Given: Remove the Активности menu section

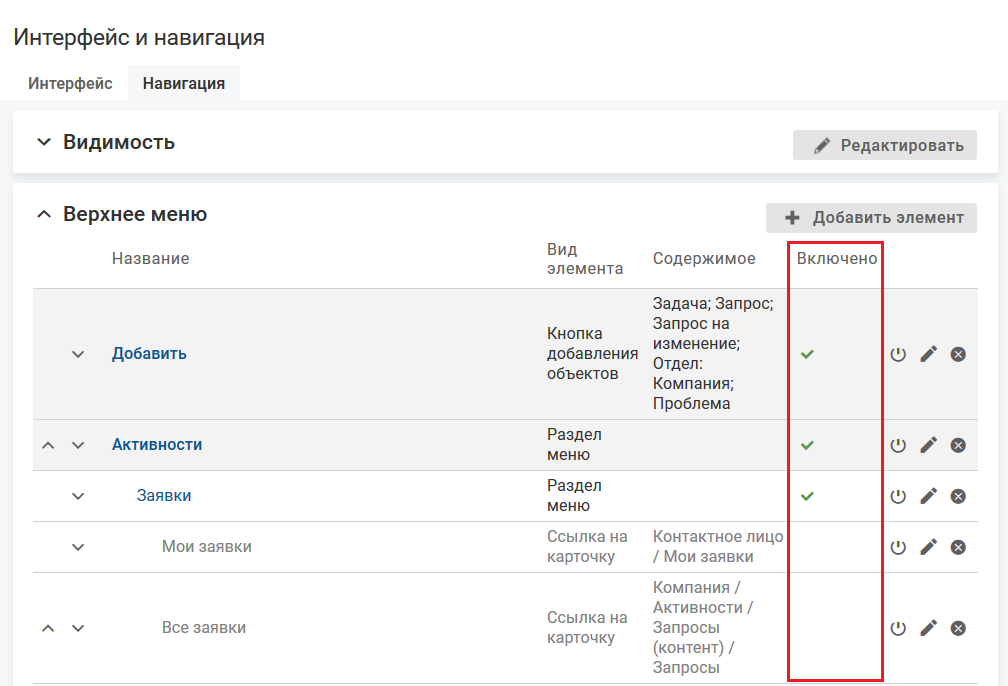Looking at the screenshot, I should 958,445.
